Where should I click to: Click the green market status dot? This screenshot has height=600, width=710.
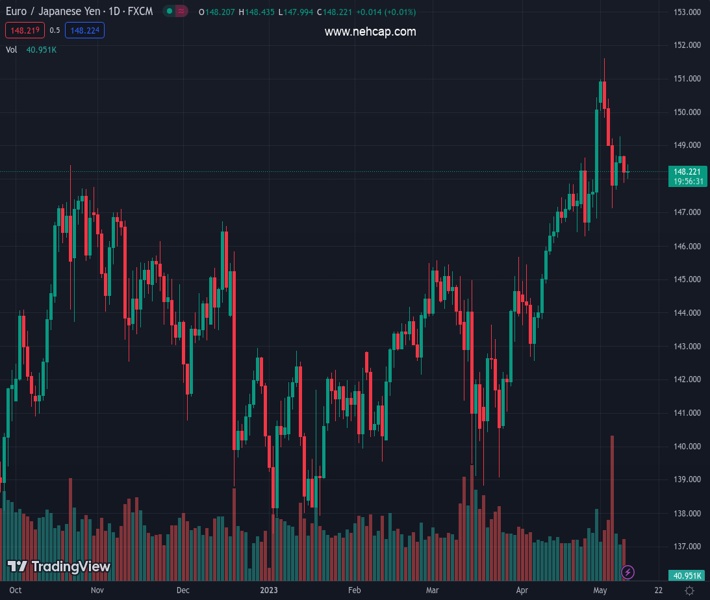point(170,12)
